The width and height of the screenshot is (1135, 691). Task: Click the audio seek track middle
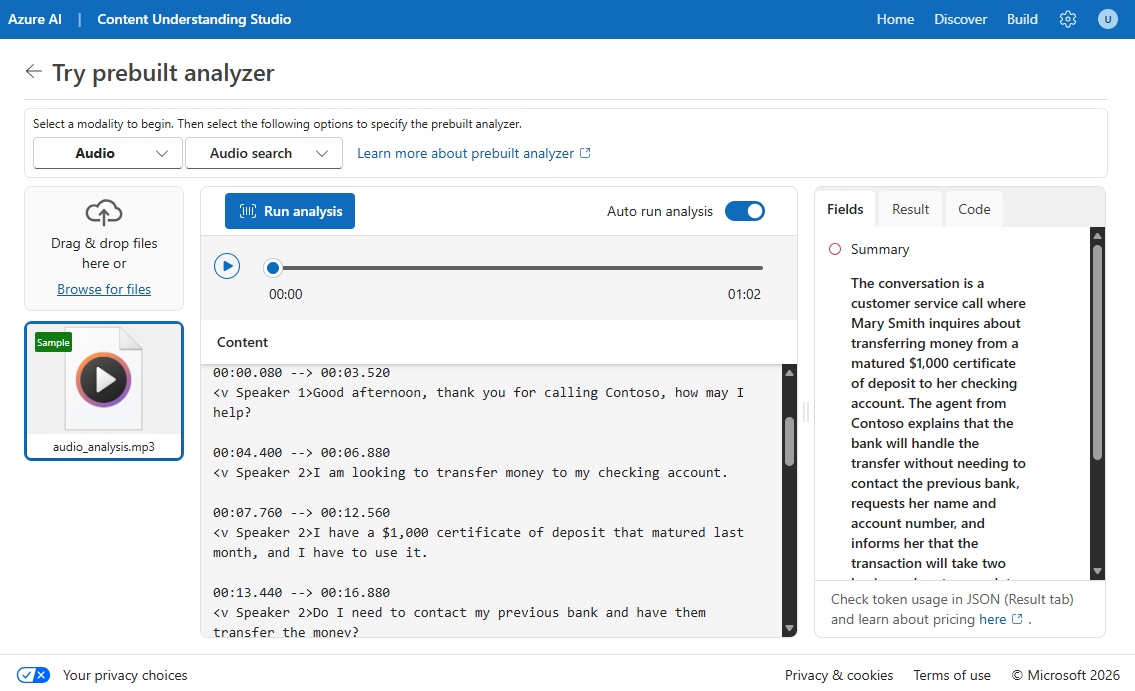coord(518,268)
